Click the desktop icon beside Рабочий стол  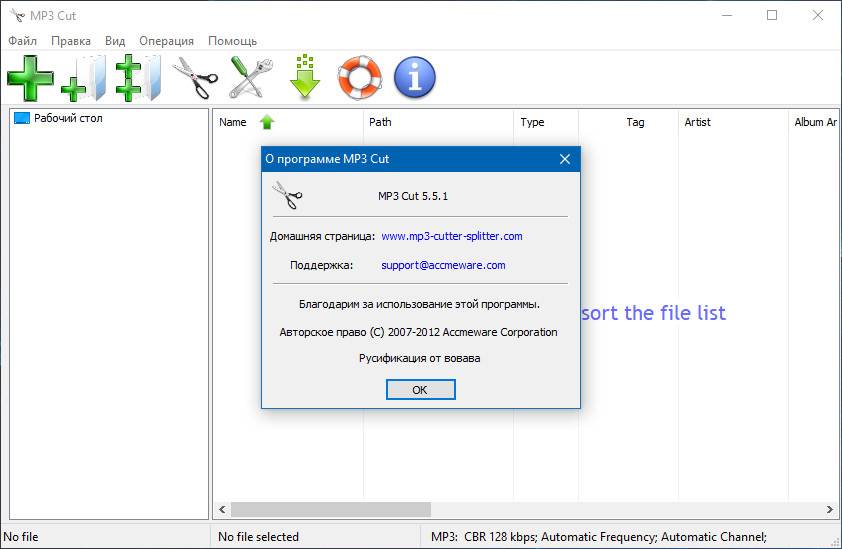(21, 118)
